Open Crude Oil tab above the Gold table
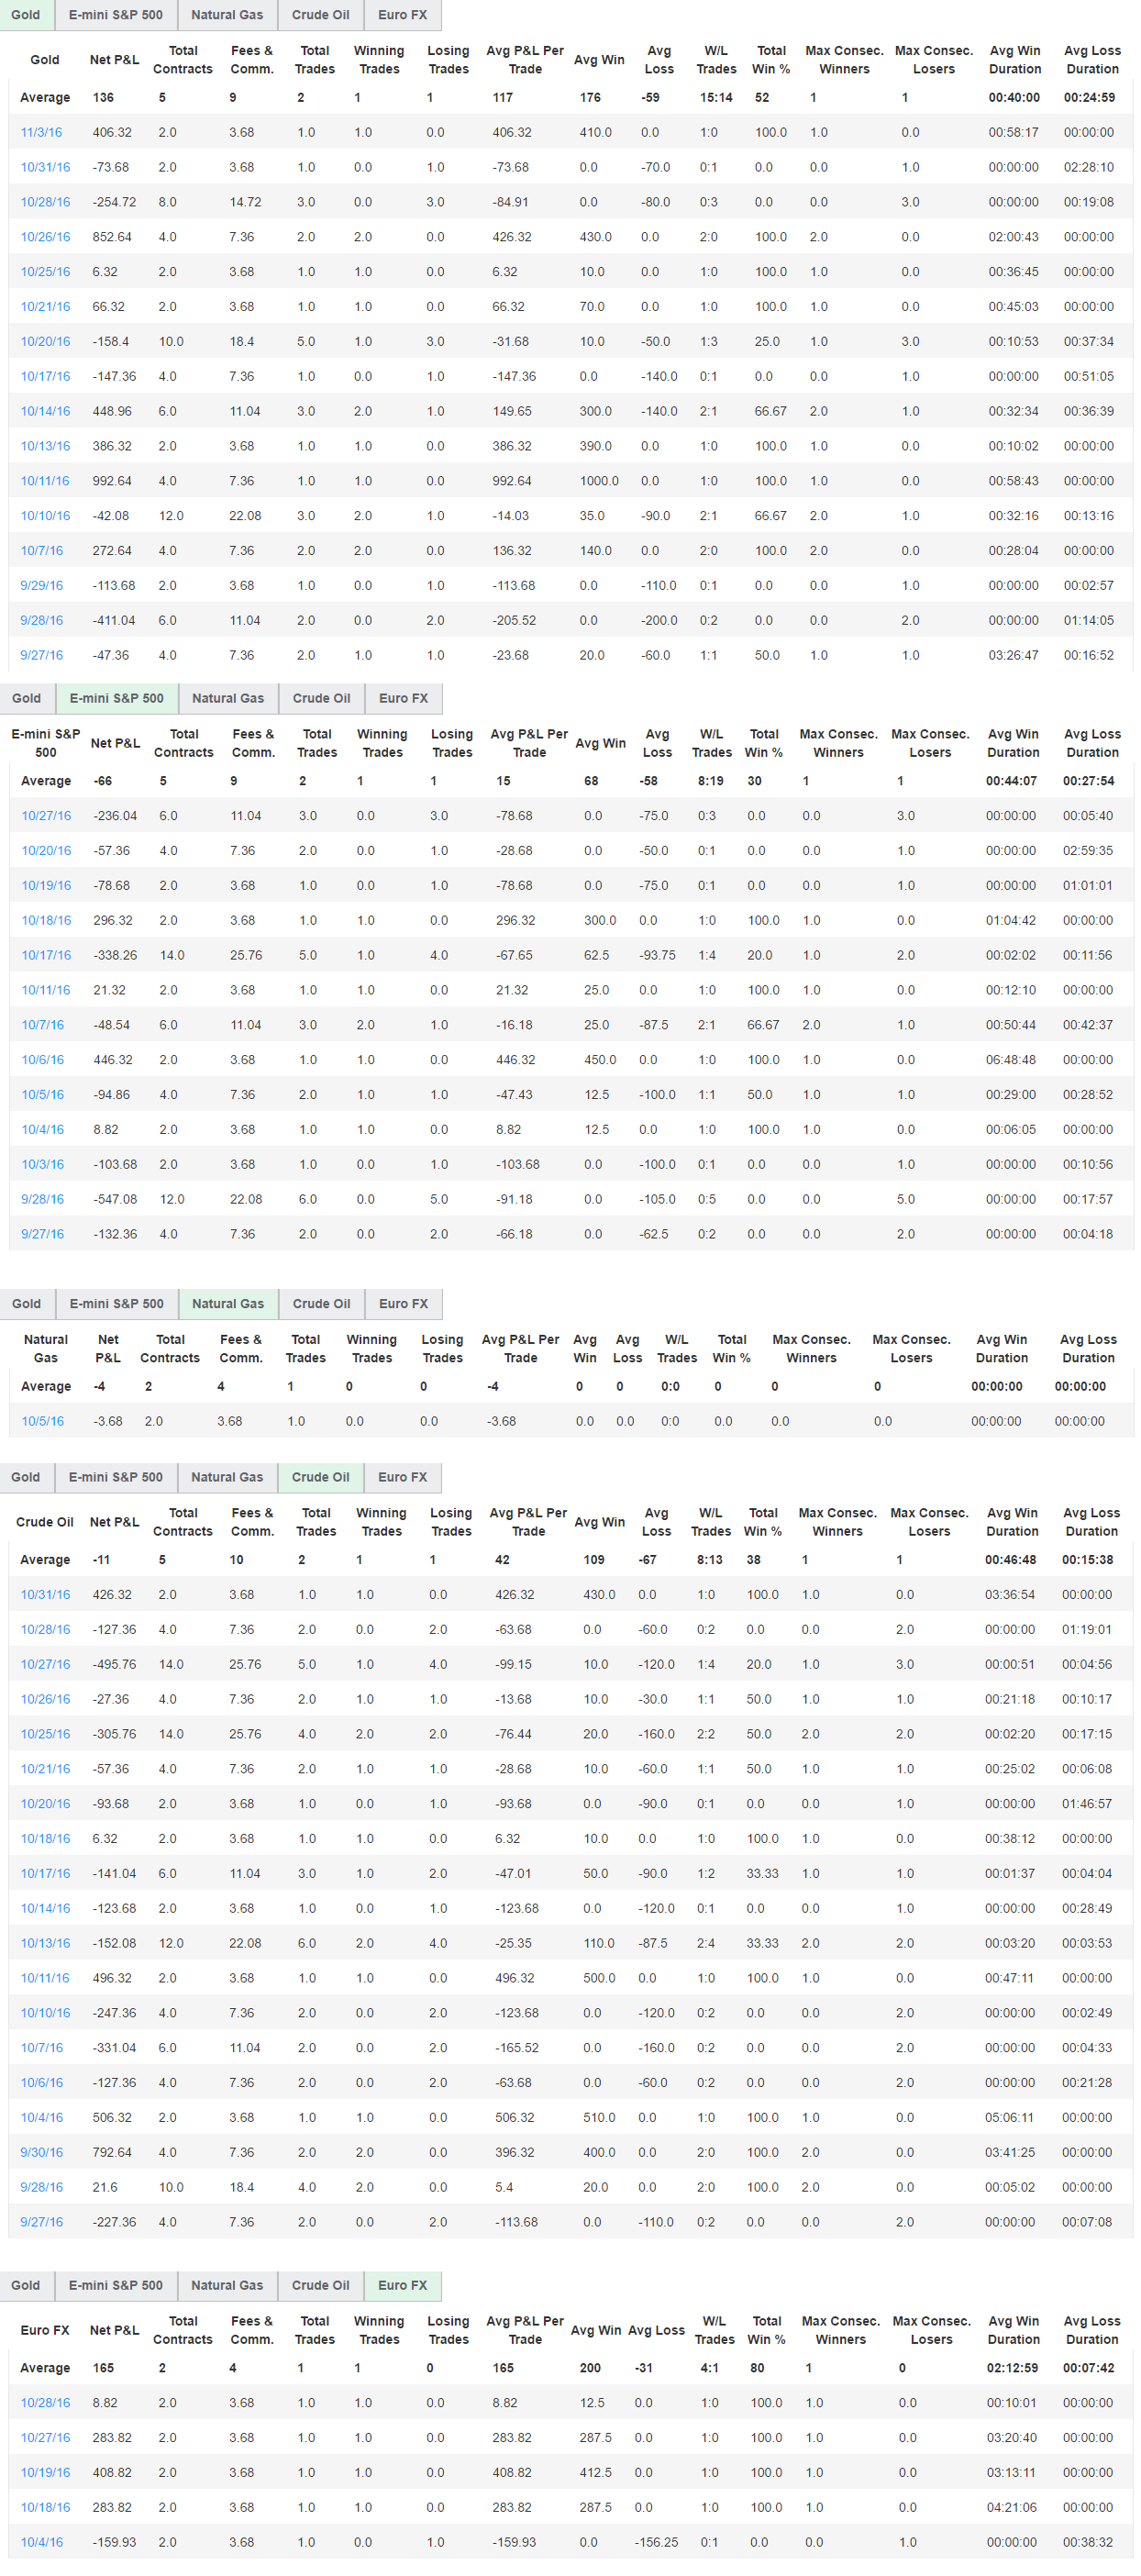The width and height of the screenshot is (1141, 2576). tap(320, 15)
